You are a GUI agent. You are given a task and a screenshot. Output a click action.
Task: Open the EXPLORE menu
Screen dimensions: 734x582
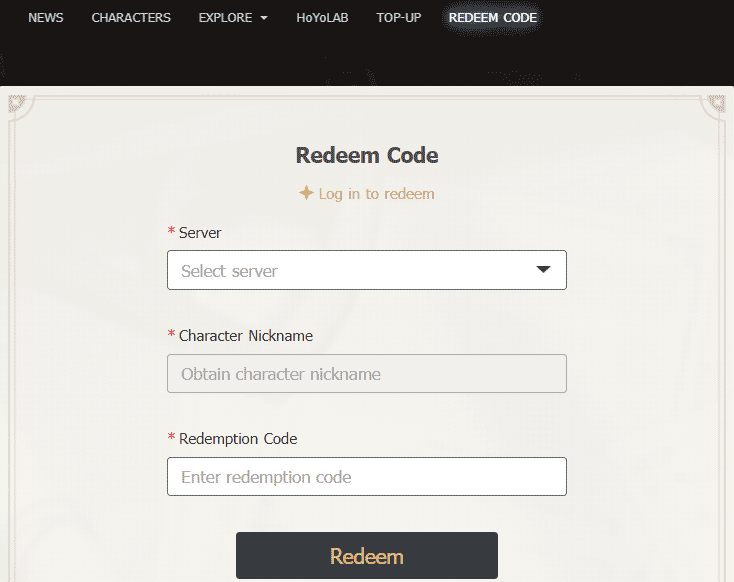pos(226,18)
